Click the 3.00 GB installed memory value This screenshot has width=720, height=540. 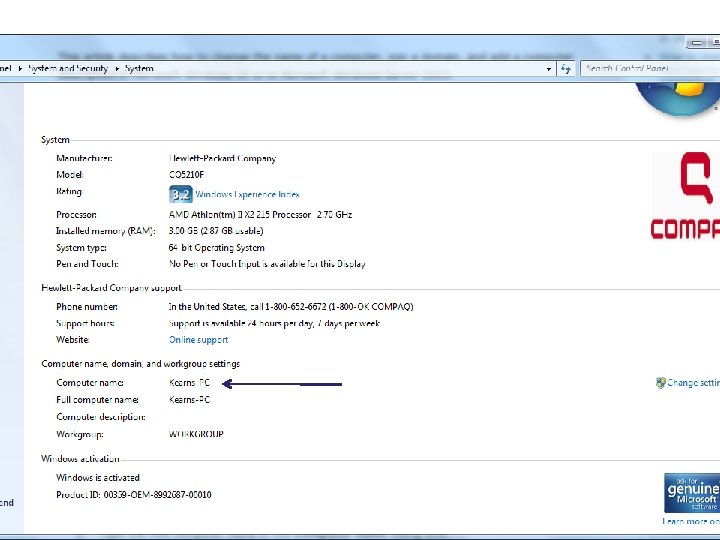(x=216, y=231)
